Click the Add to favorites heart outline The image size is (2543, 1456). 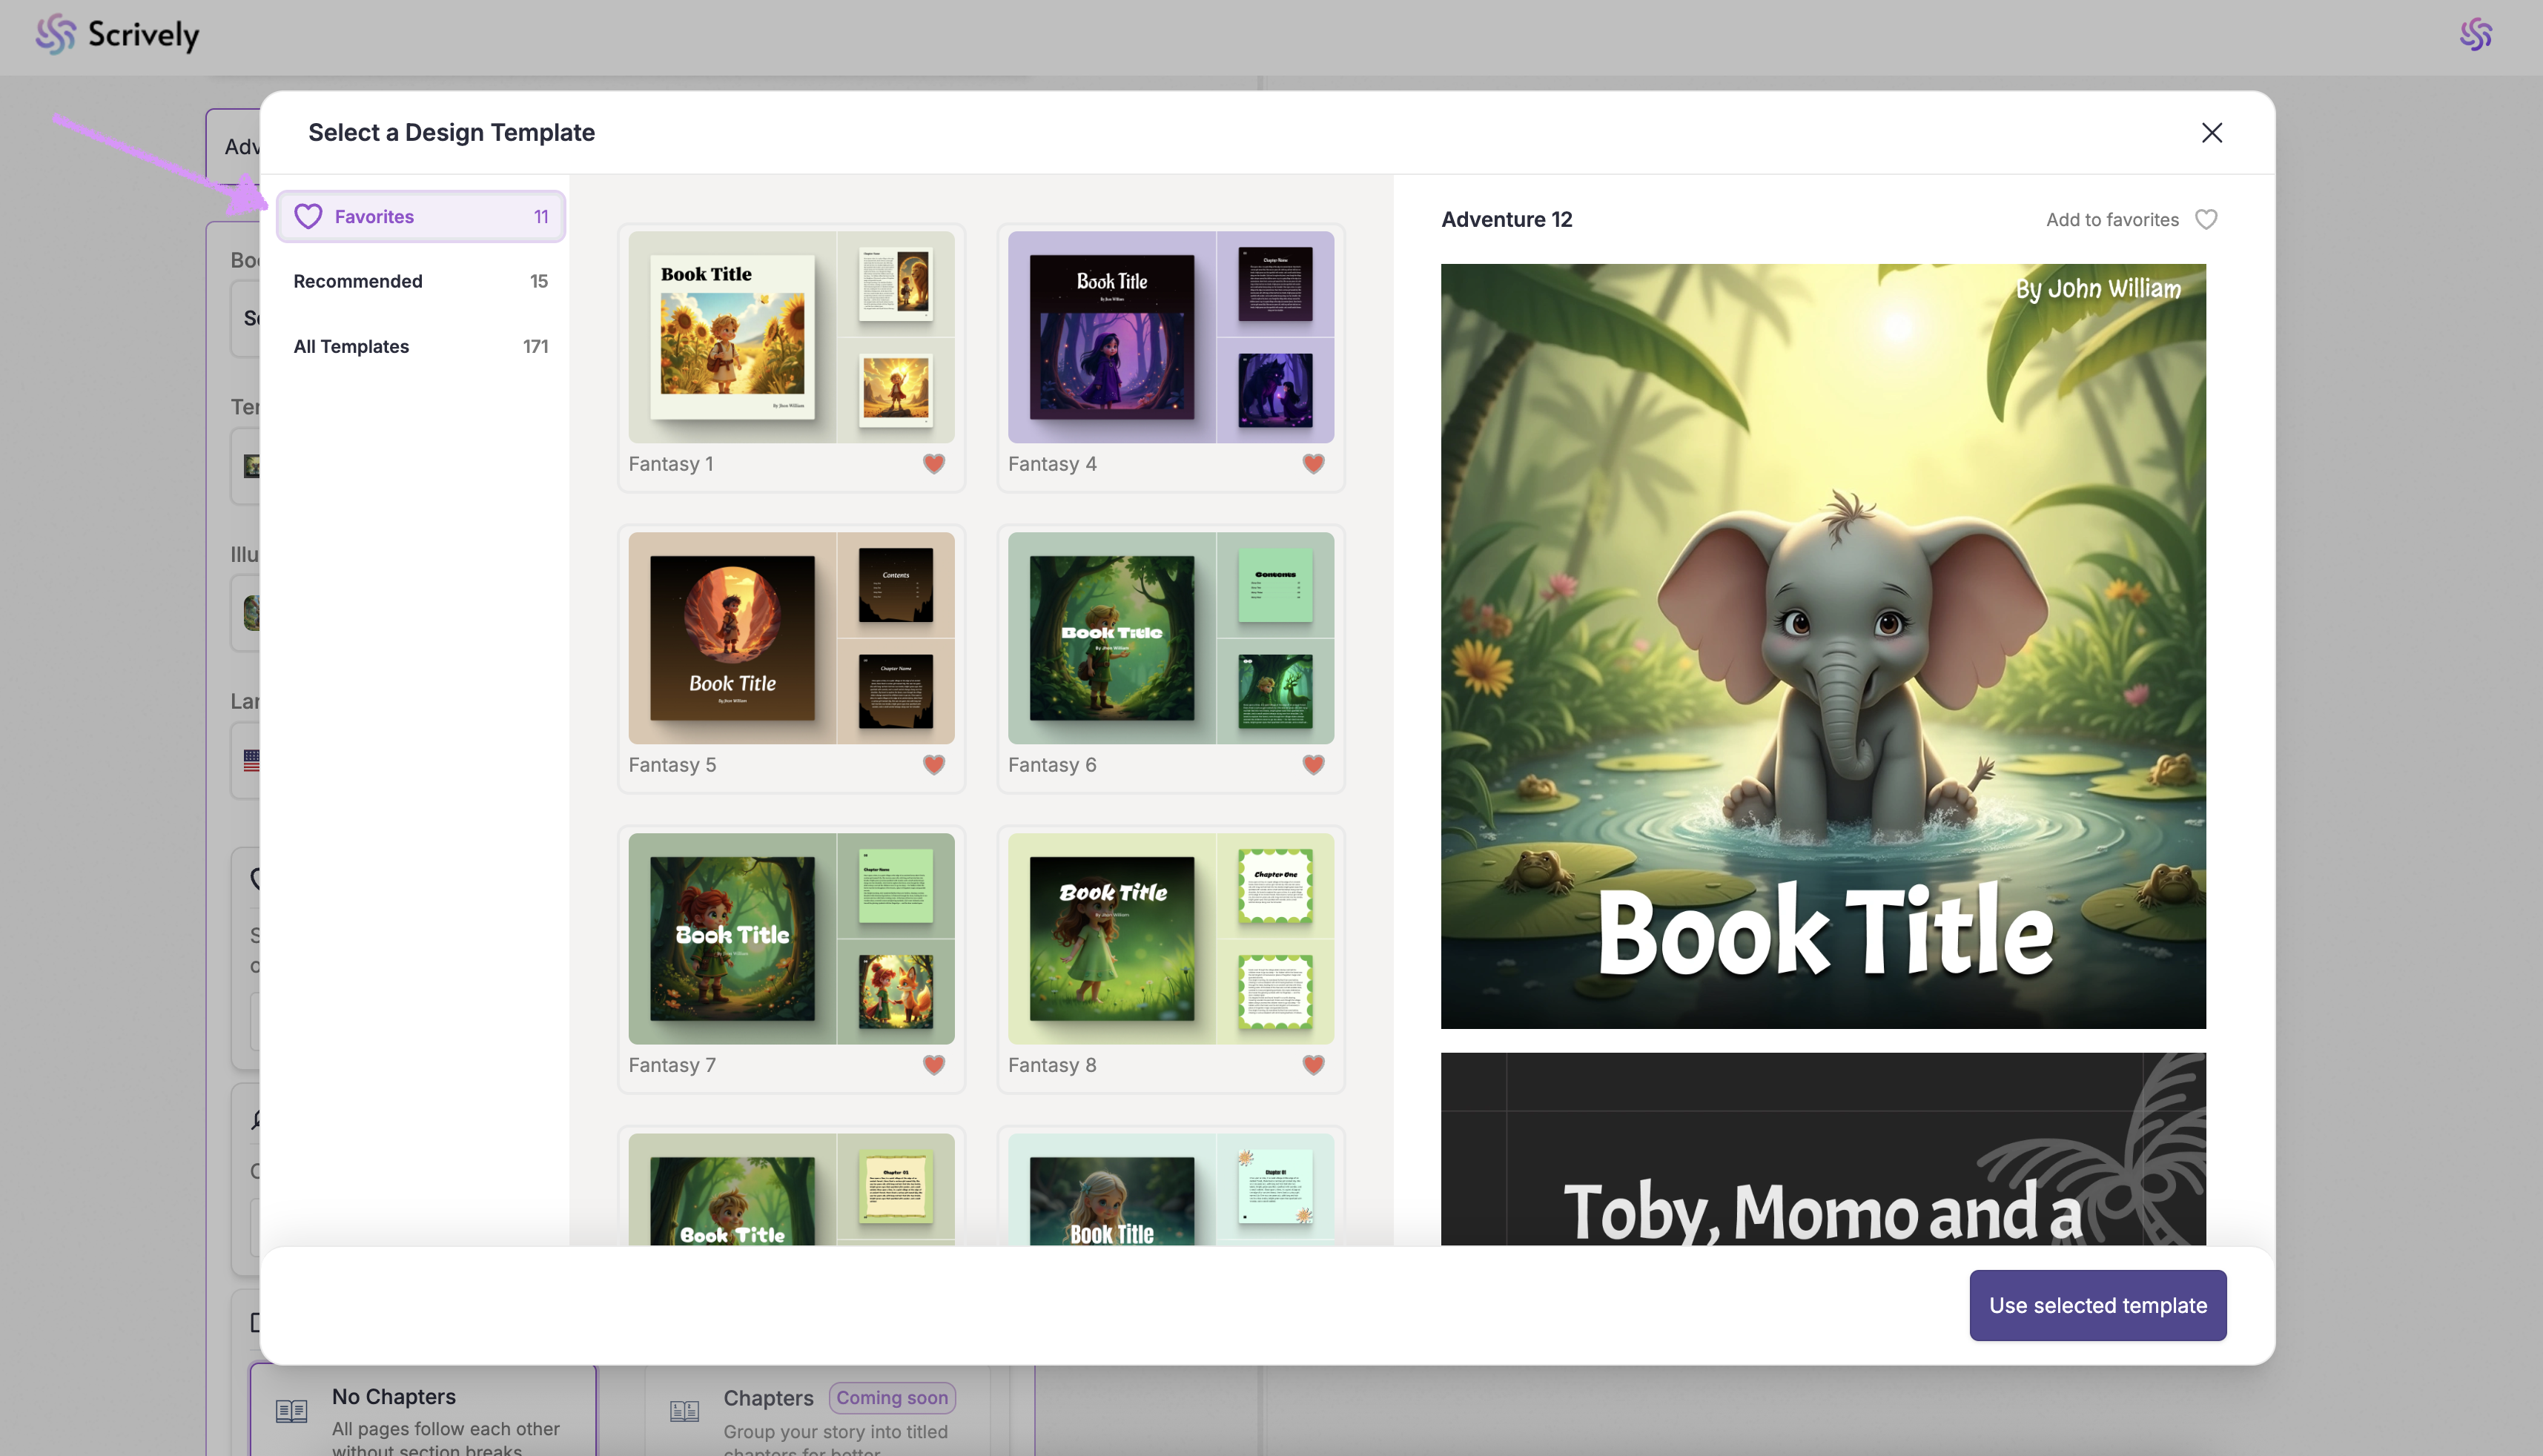(2206, 219)
